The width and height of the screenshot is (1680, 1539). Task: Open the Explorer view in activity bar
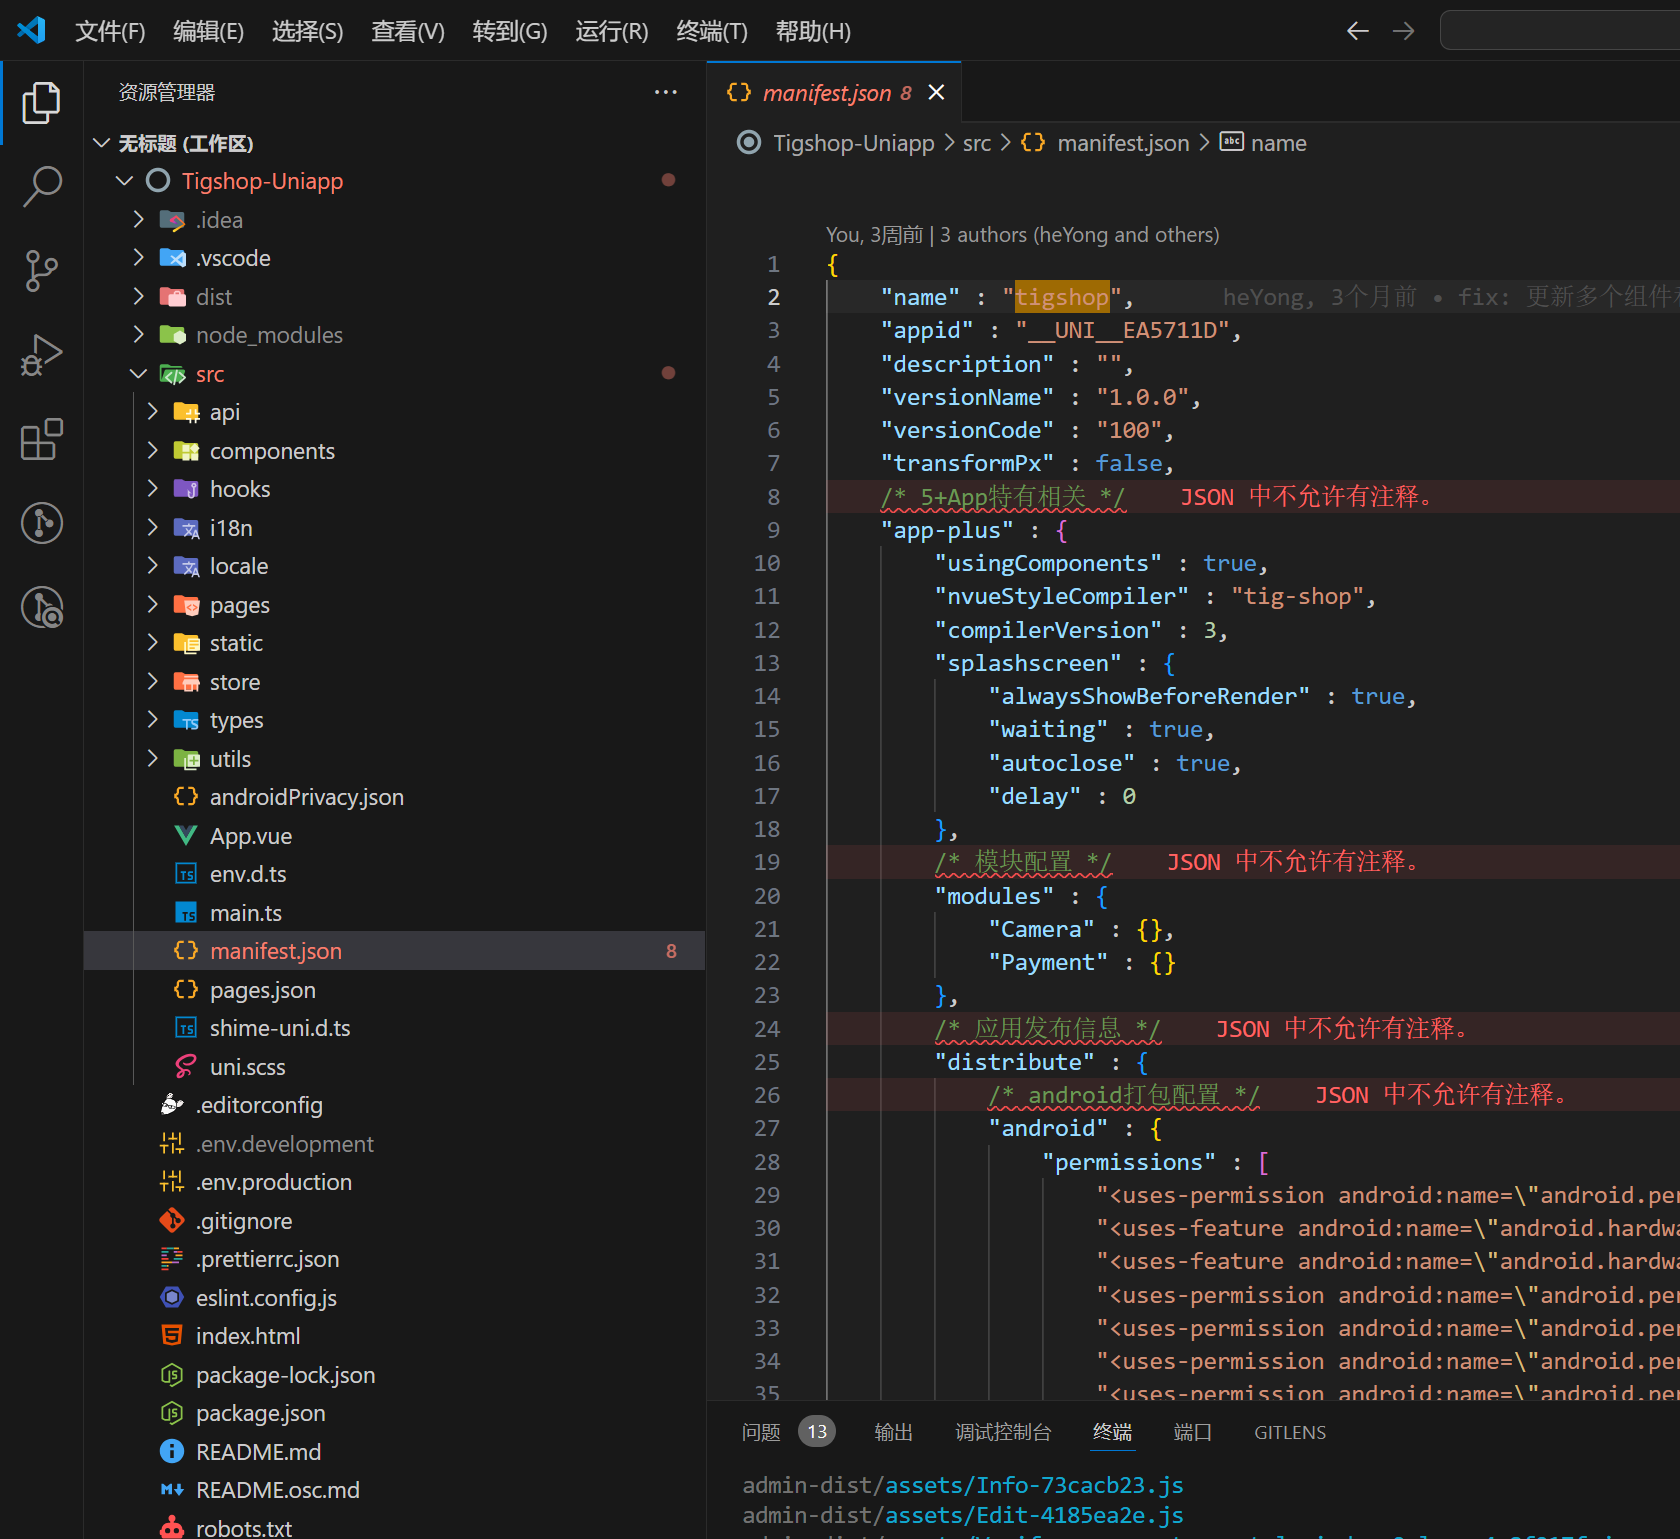click(x=41, y=103)
